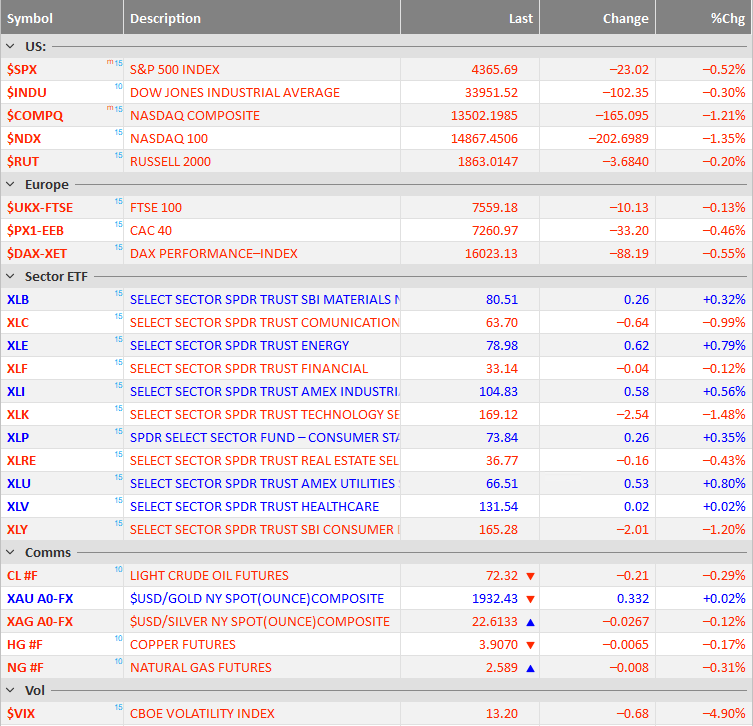The height and width of the screenshot is (726, 753).
Task: Click XLU percent change +0.80%
Action: (724, 484)
